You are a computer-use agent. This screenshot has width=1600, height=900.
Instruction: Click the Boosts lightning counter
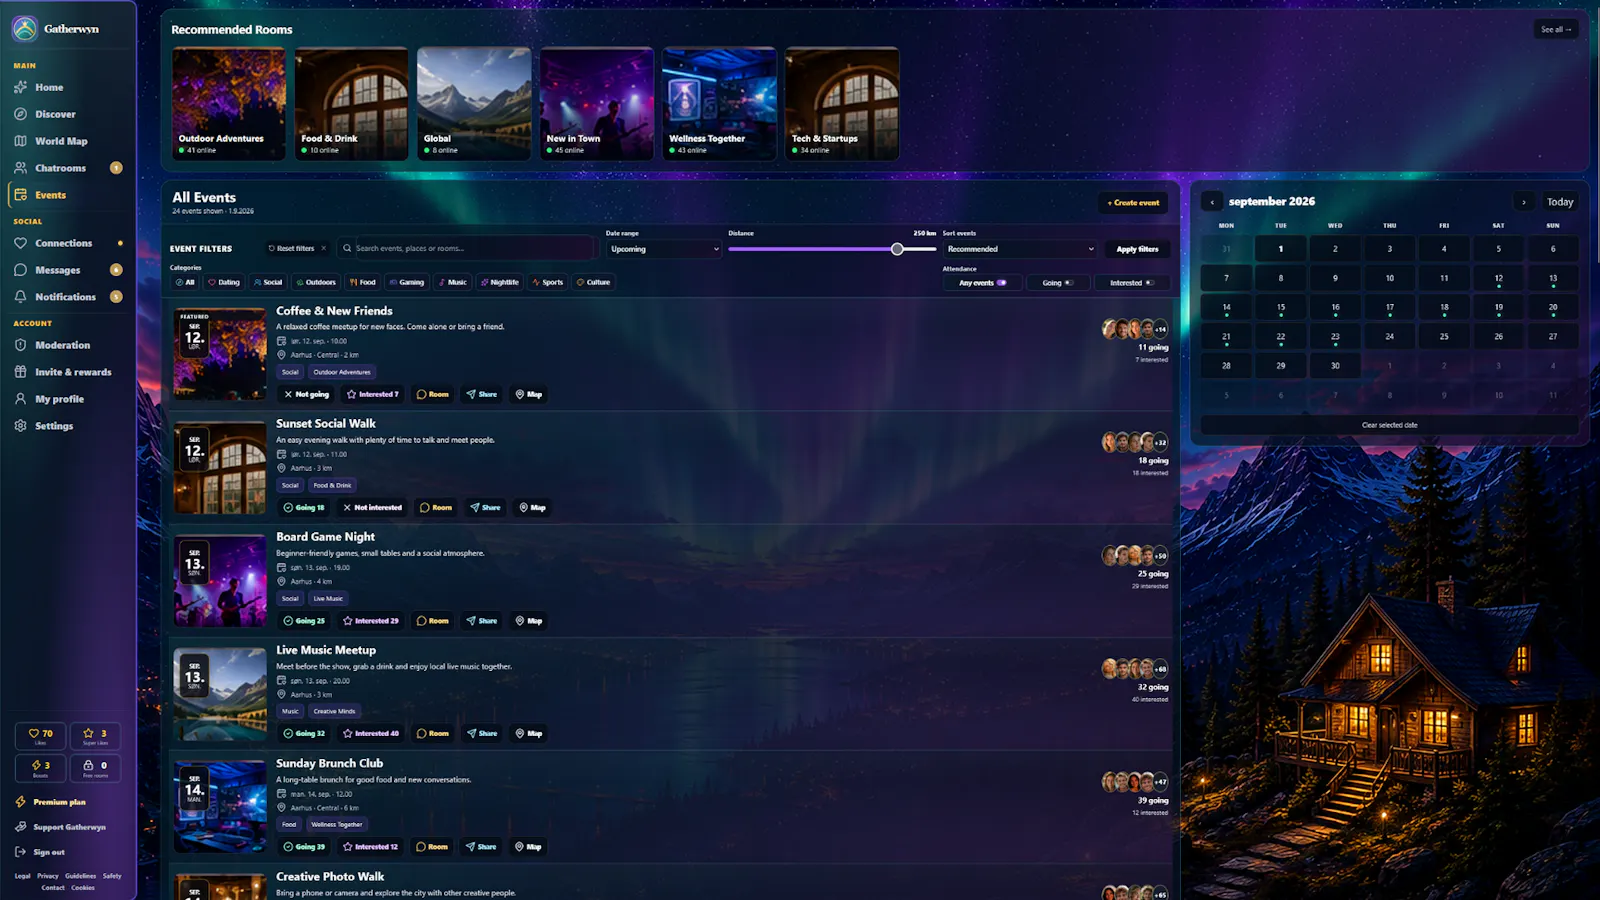pyautogui.click(x=40, y=767)
